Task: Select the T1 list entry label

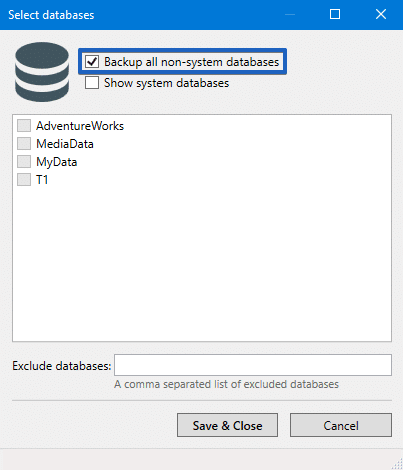Action: pyautogui.click(x=42, y=180)
